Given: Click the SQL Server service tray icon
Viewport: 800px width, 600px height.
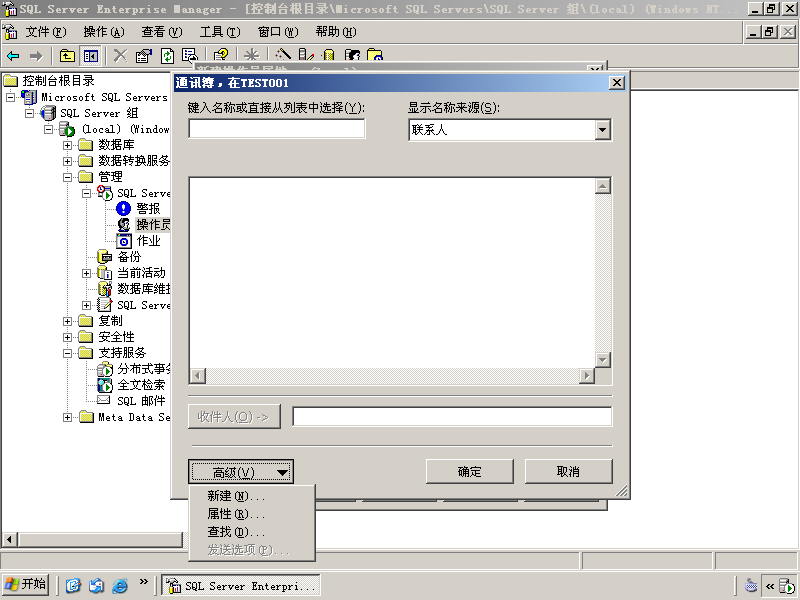Looking at the screenshot, I should (x=787, y=586).
